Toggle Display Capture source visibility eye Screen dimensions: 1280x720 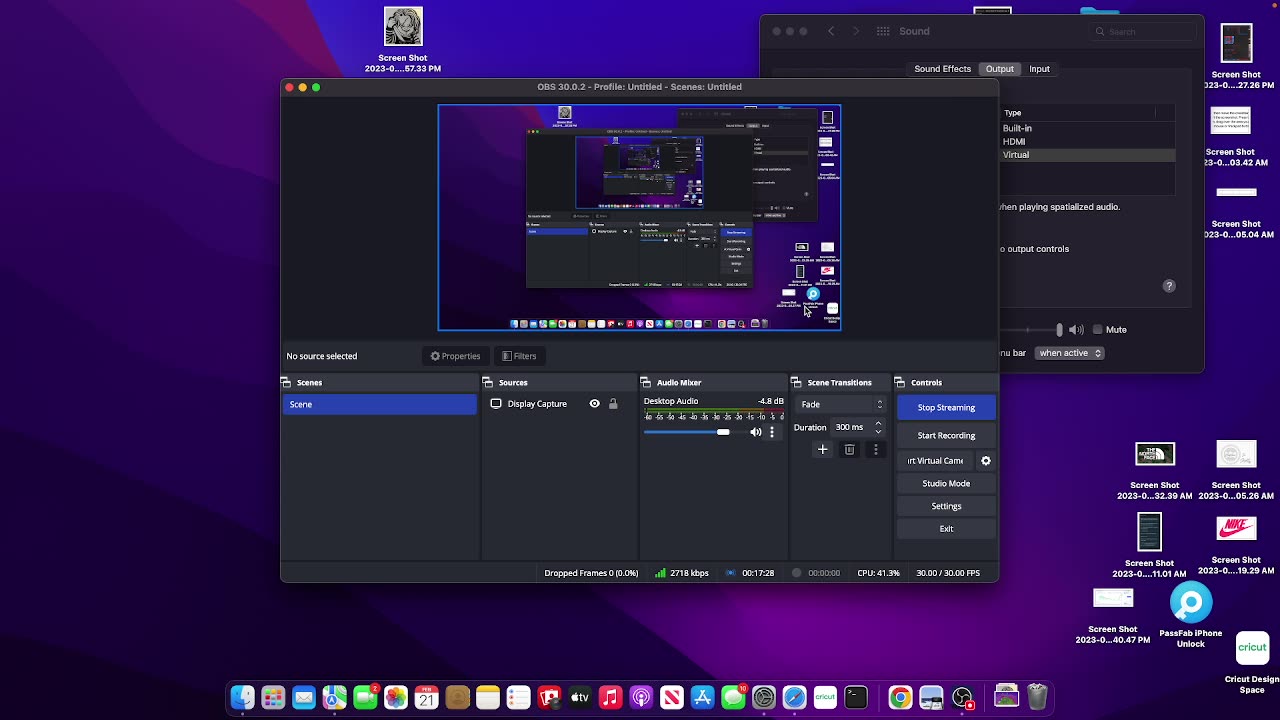pyautogui.click(x=594, y=404)
